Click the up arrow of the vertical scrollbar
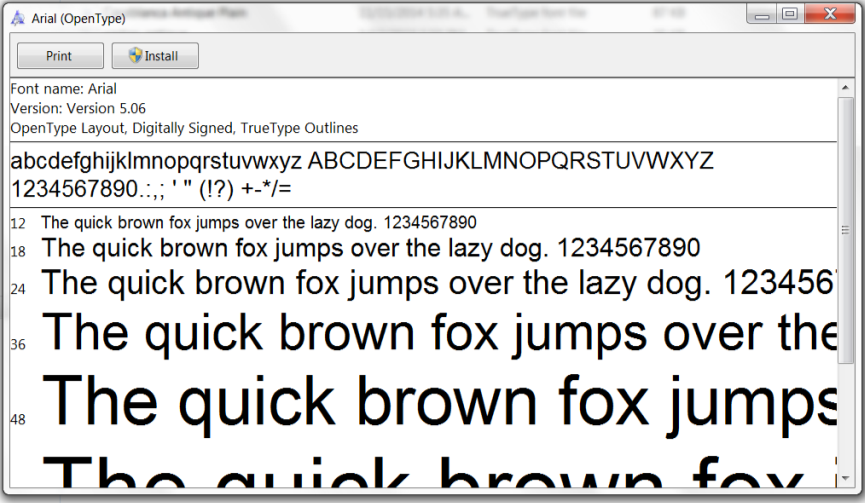Screen dimensions: 865x503 (845, 88)
